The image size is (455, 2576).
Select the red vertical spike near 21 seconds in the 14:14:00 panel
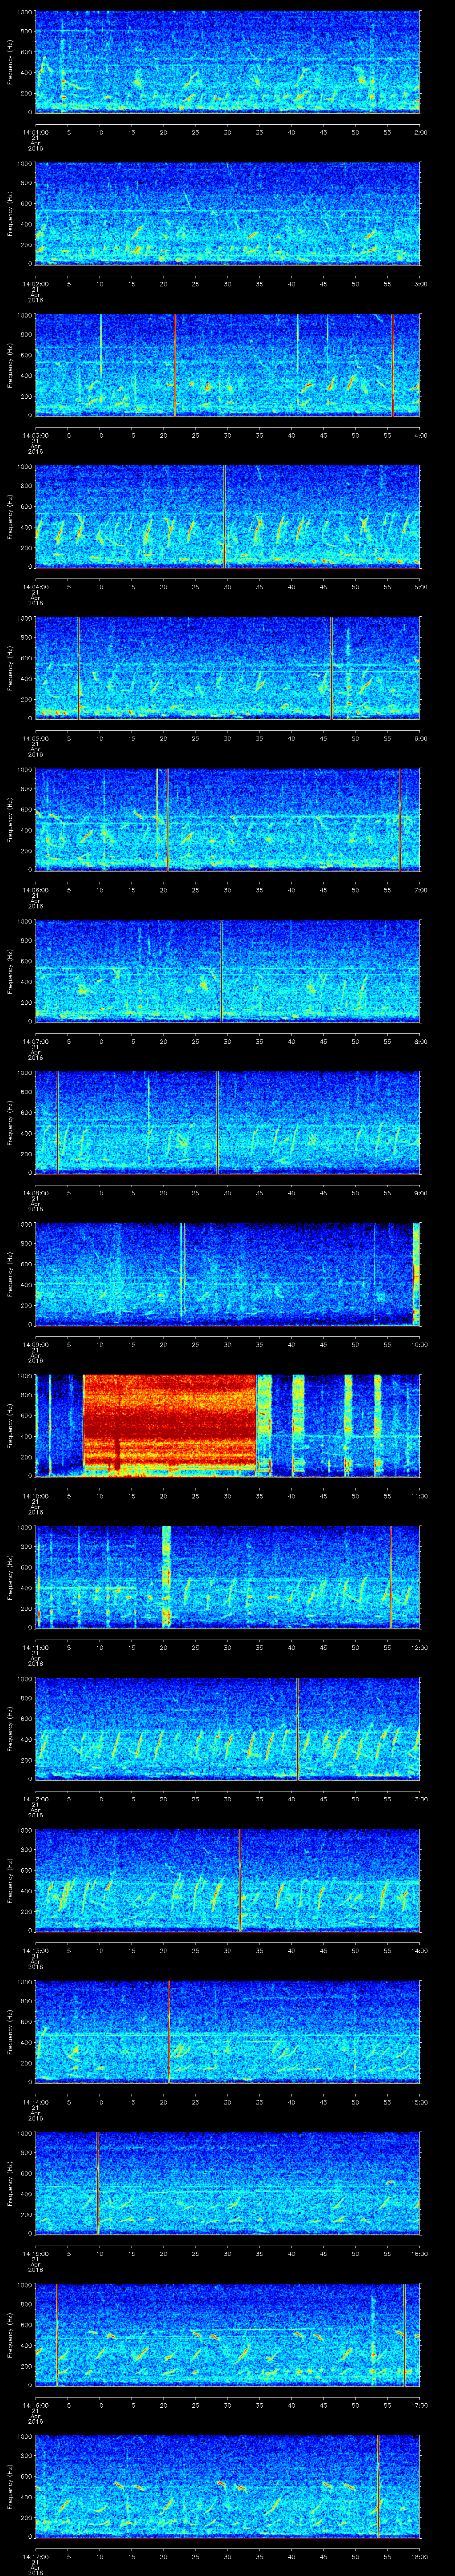168,2033
